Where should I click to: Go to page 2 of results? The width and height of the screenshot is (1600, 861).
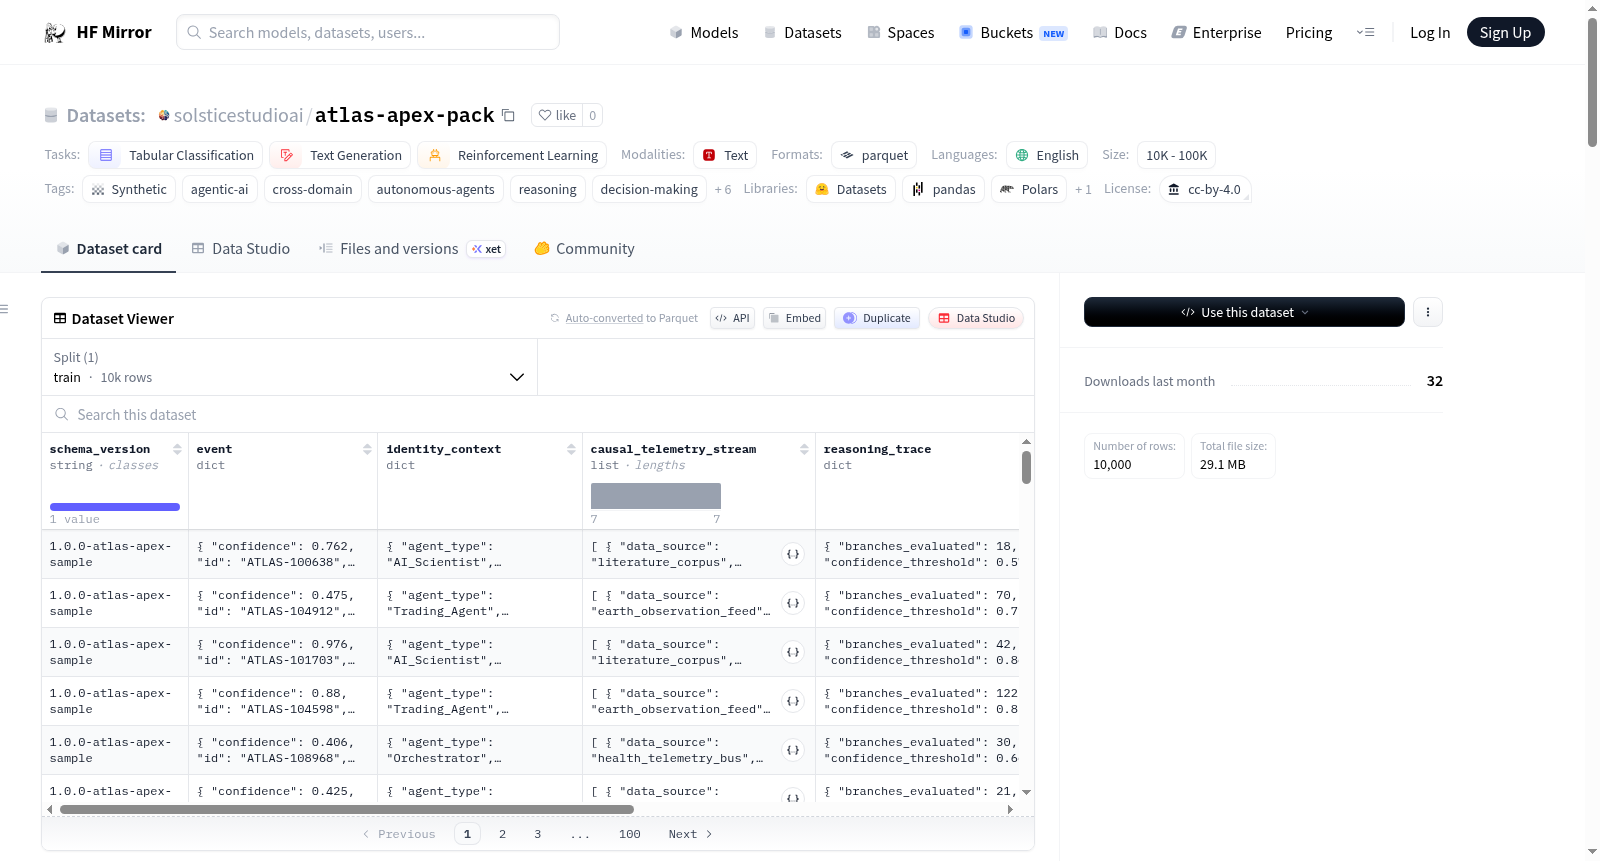[x=502, y=834]
